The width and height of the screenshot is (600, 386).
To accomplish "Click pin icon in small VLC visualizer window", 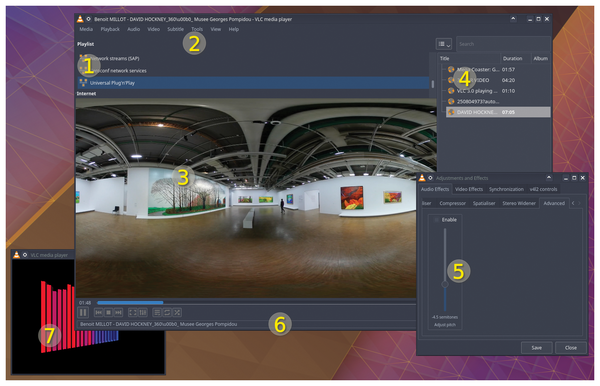I will [x=25, y=255].
